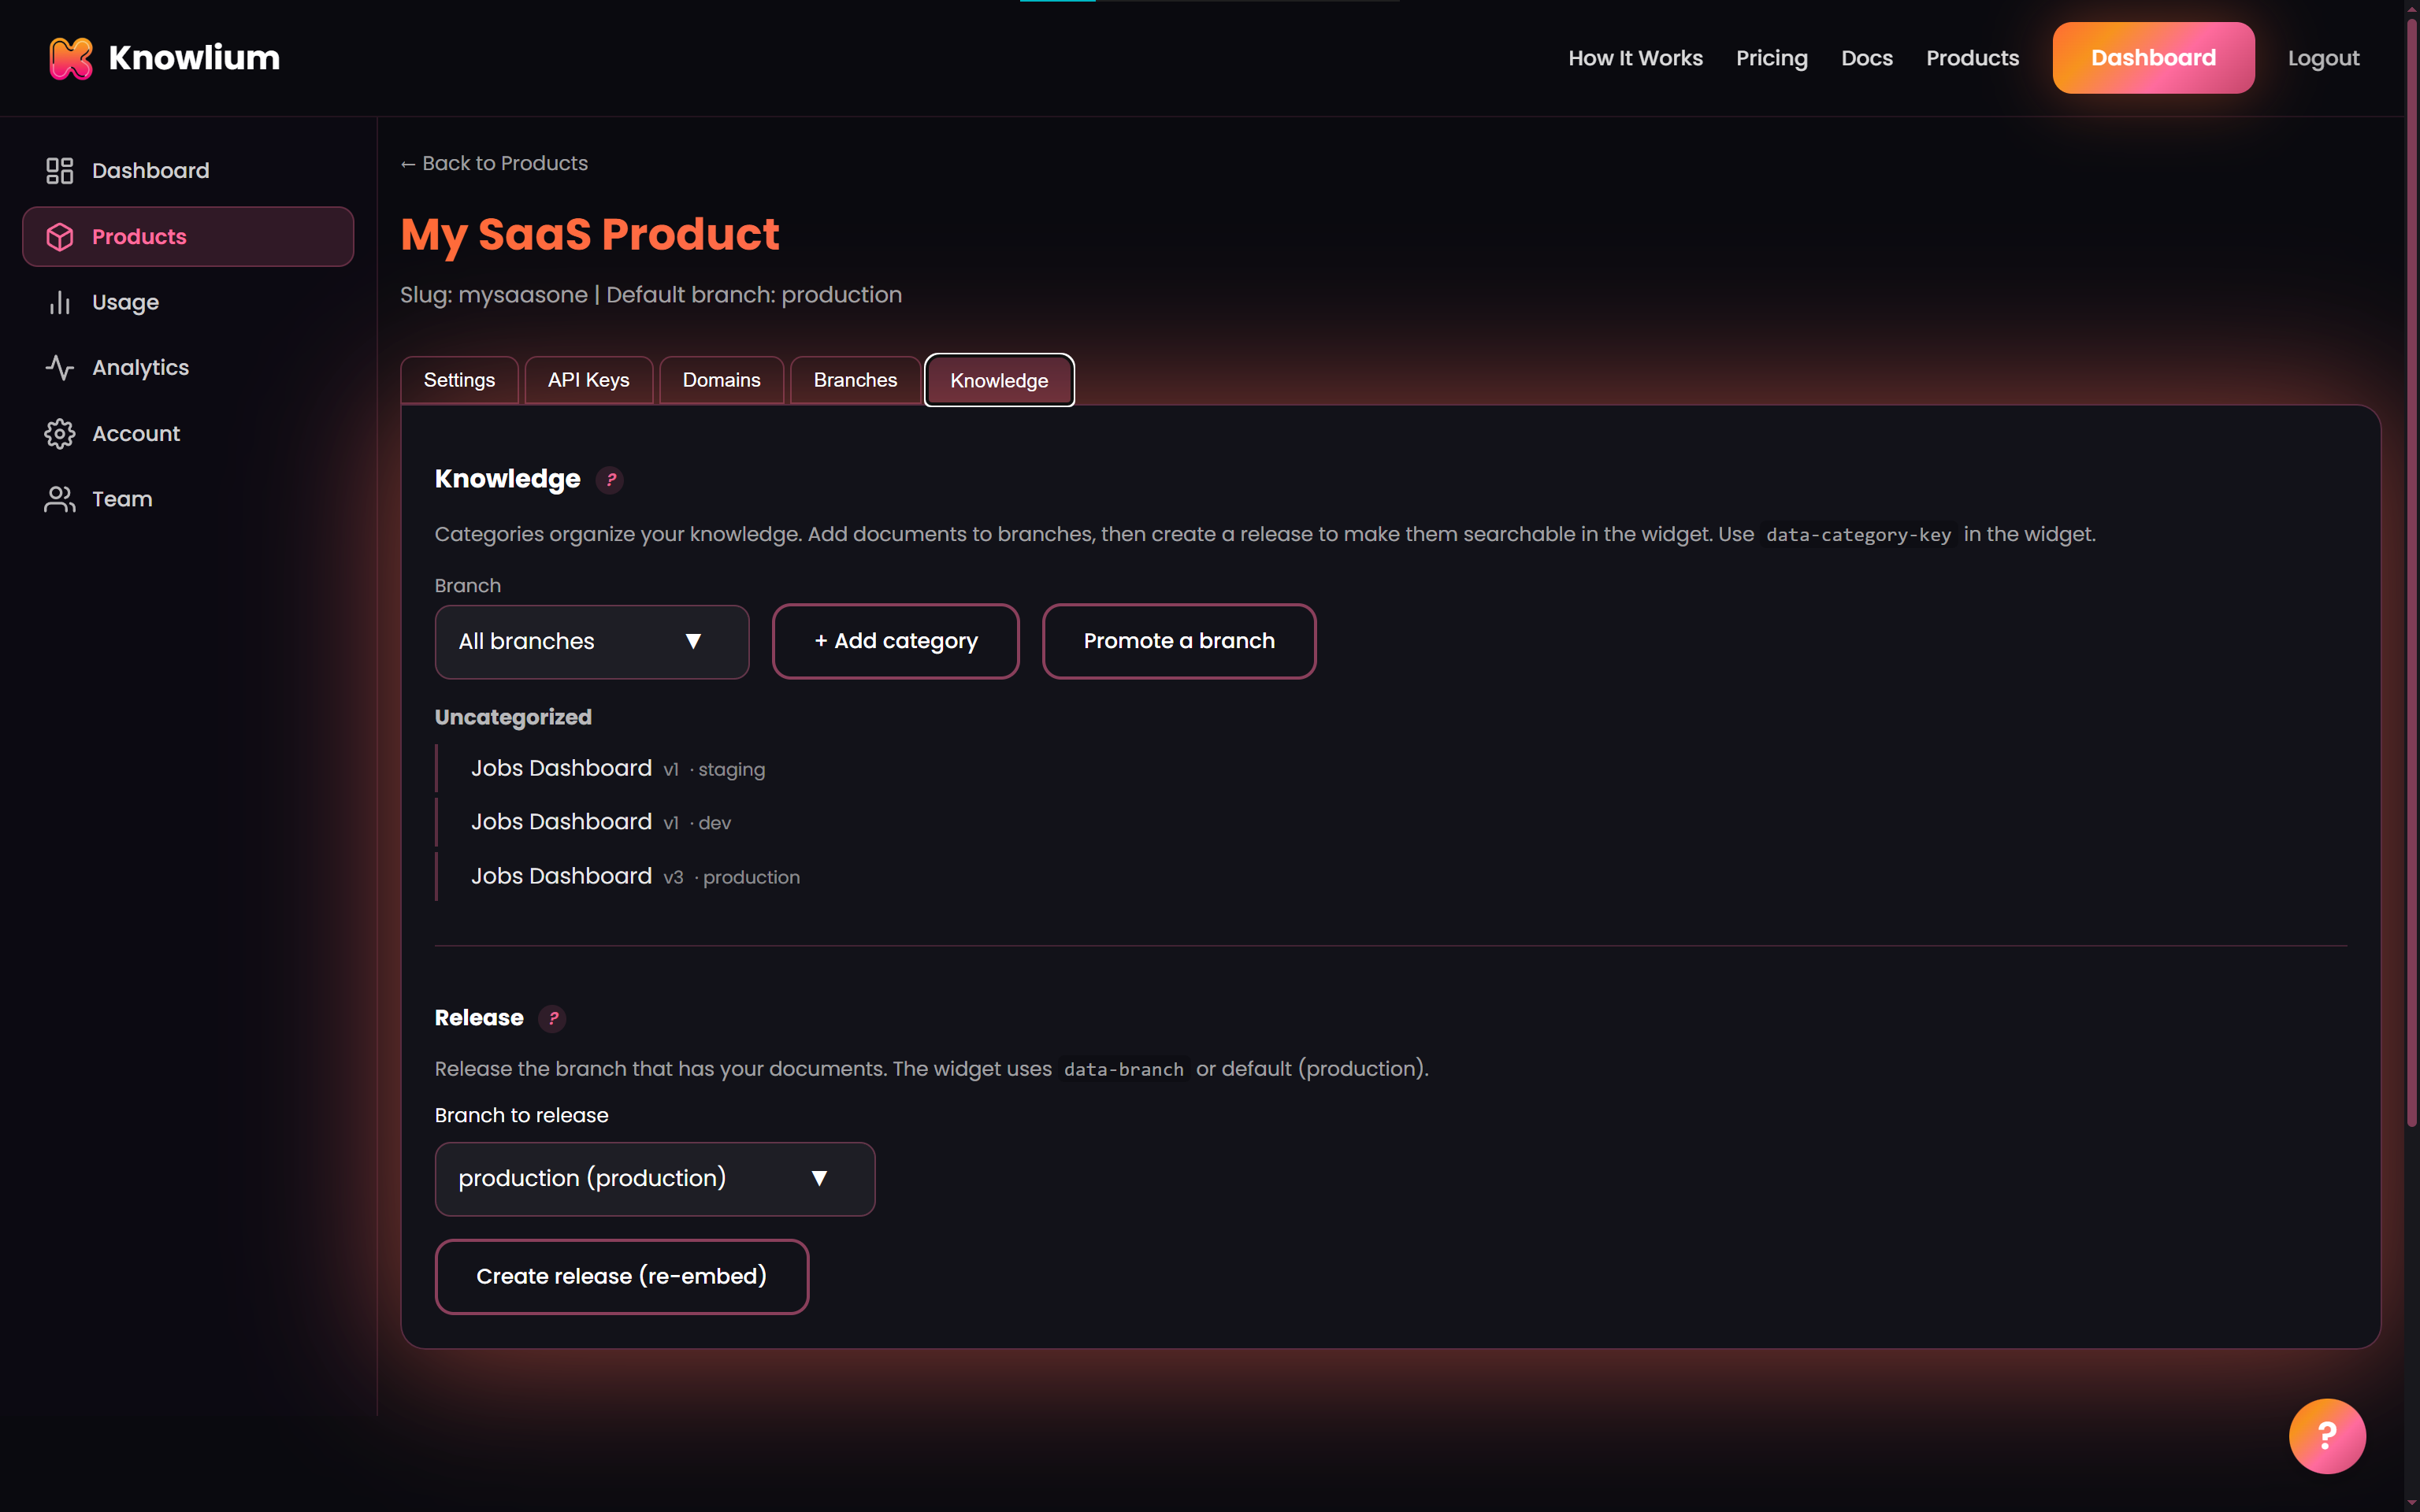Viewport: 2420px width, 1512px height.
Task: Click the Products cube icon in sidebar
Action: pos(59,236)
